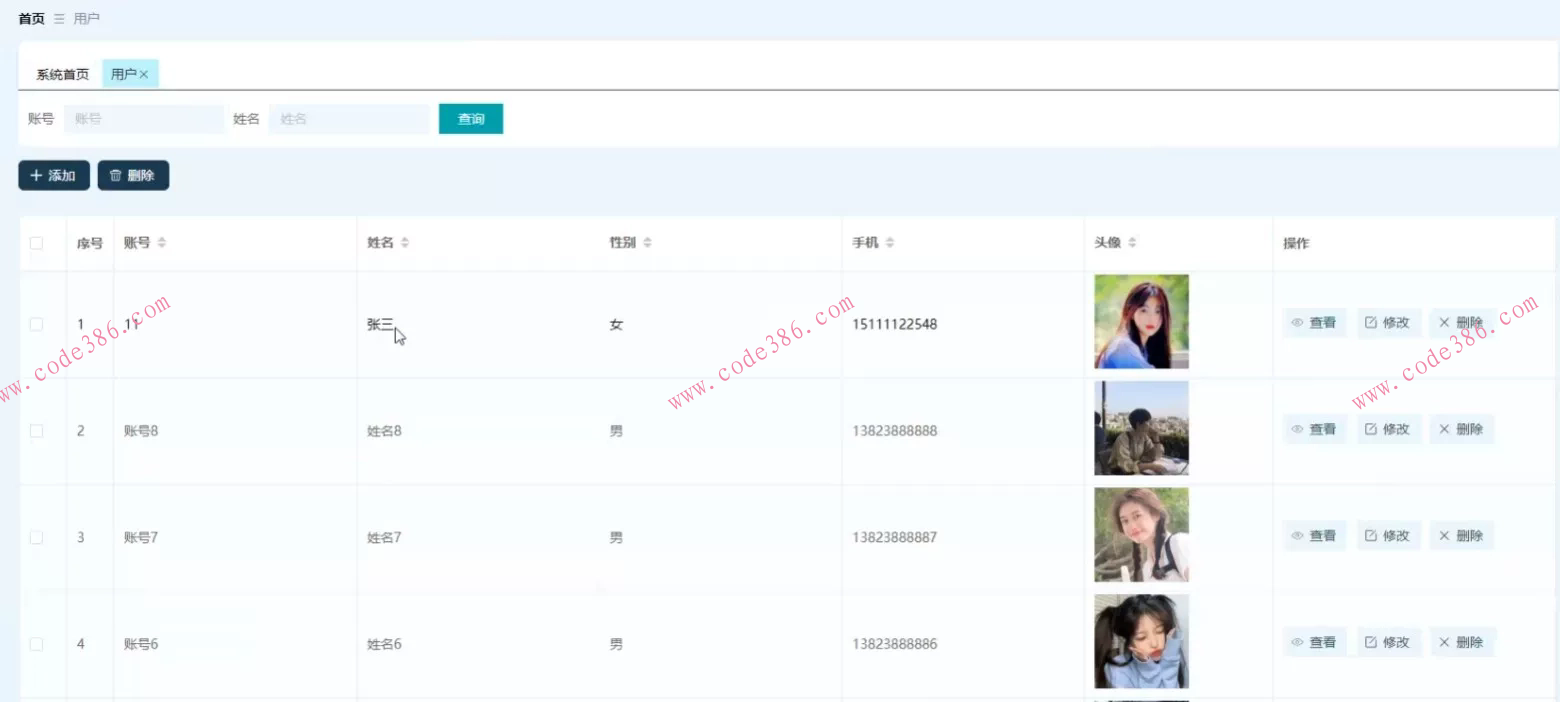
Task: Click the phone number 13823888887
Action: pyautogui.click(x=895, y=537)
